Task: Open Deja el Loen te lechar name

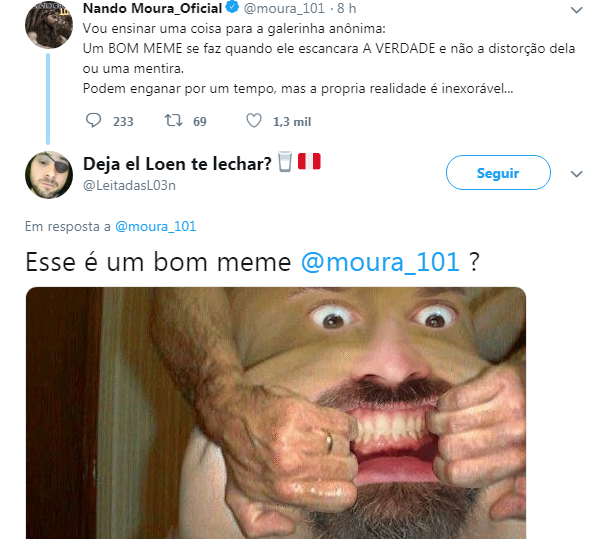Action: point(177,164)
